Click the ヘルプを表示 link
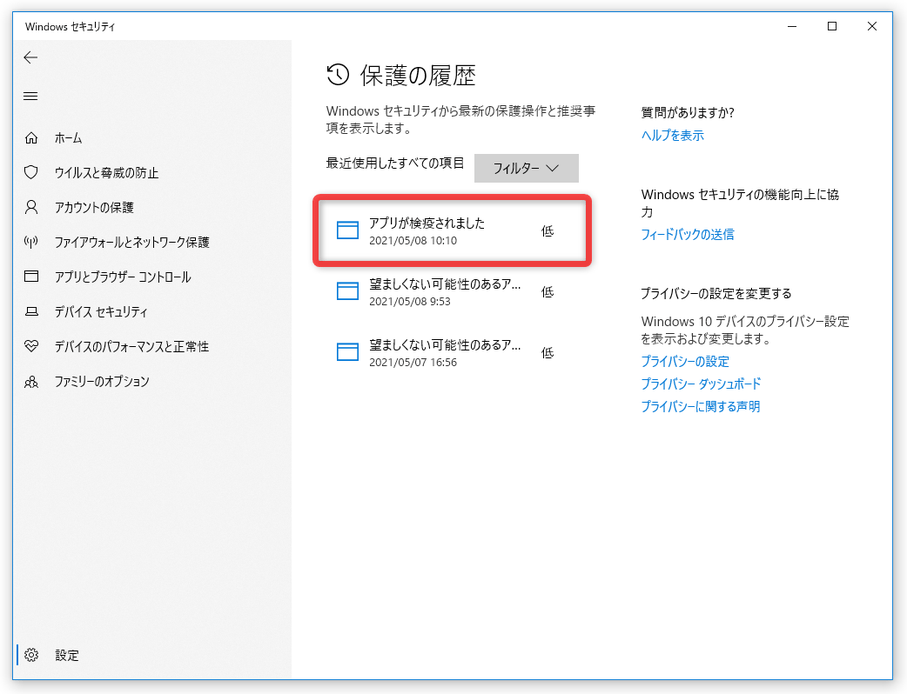This screenshot has height=694, width=907. click(672, 135)
